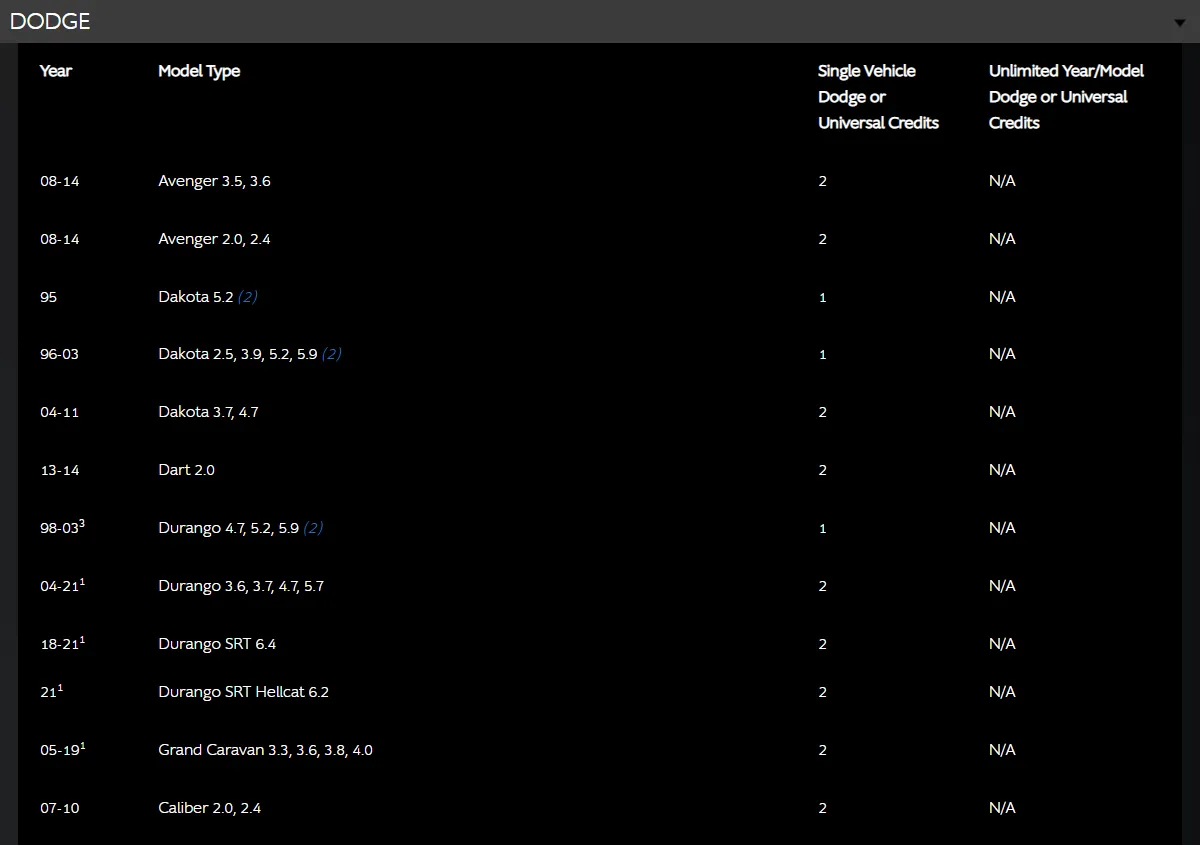1200x845 pixels.
Task: Click year 08-14 in Avenger 2.0, 2.4 row
Action: click(x=59, y=239)
